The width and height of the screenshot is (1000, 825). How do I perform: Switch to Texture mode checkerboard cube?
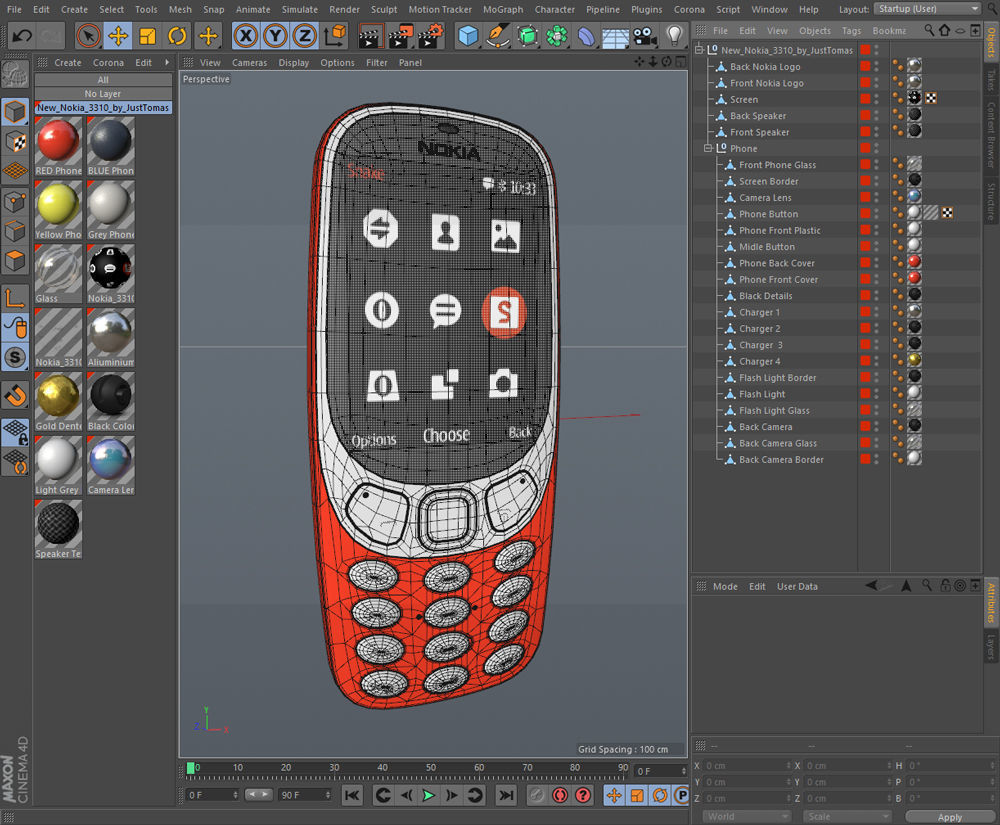(15, 142)
